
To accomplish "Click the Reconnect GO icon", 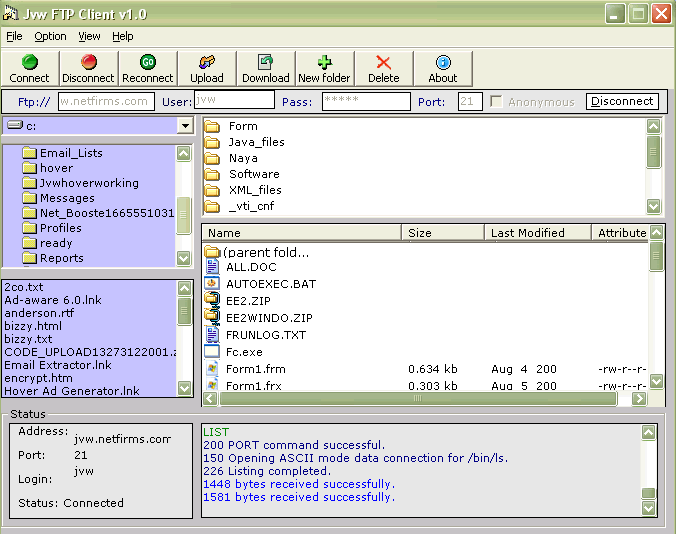I will coord(148,62).
